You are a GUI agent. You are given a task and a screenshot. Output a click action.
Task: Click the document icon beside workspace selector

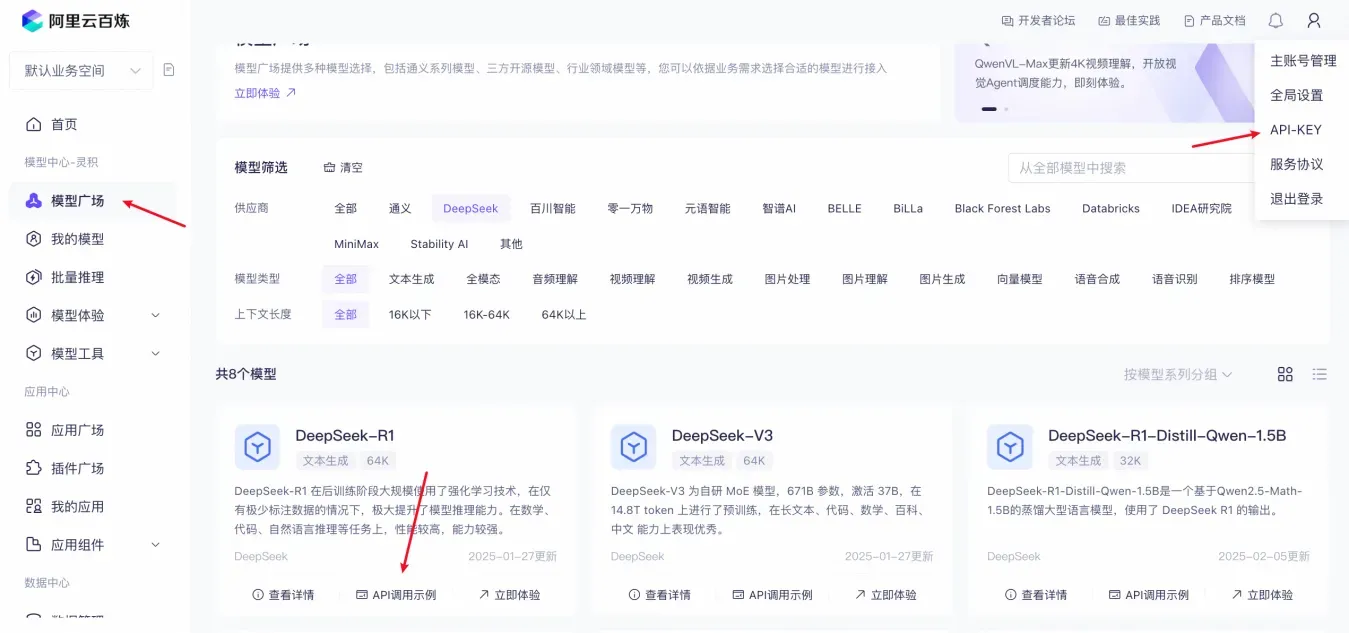(x=169, y=70)
